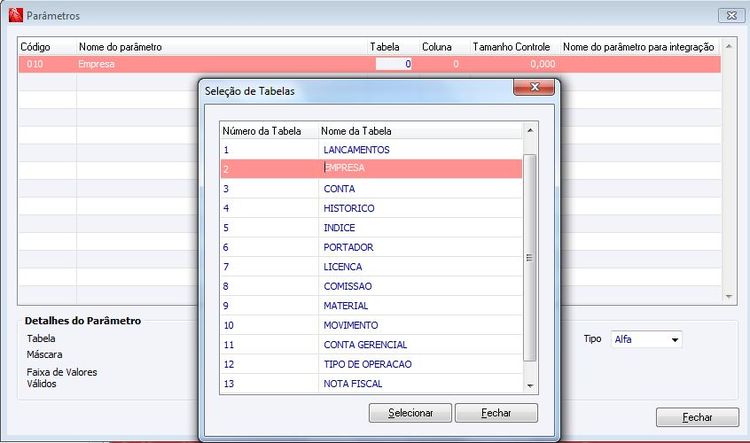Click table list scrollbar down arrow

pyautogui.click(x=530, y=386)
